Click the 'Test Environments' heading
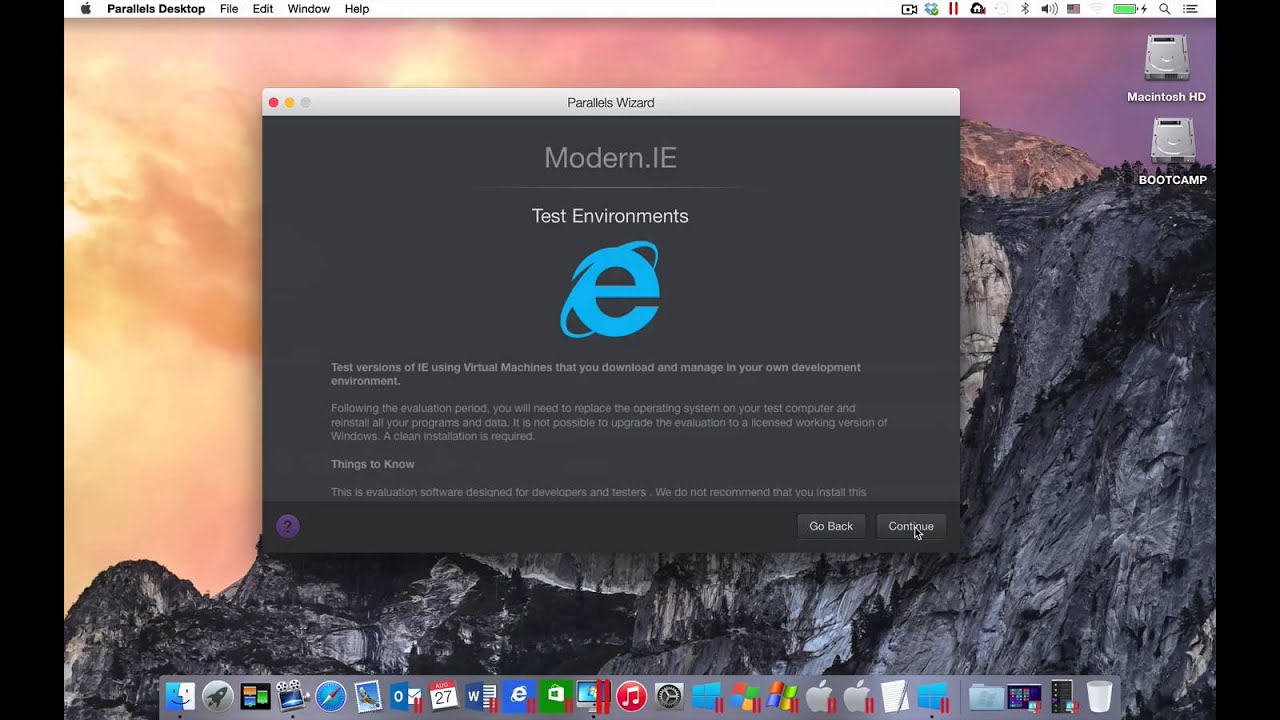The image size is (1280, 720). (x=610, y=216)
